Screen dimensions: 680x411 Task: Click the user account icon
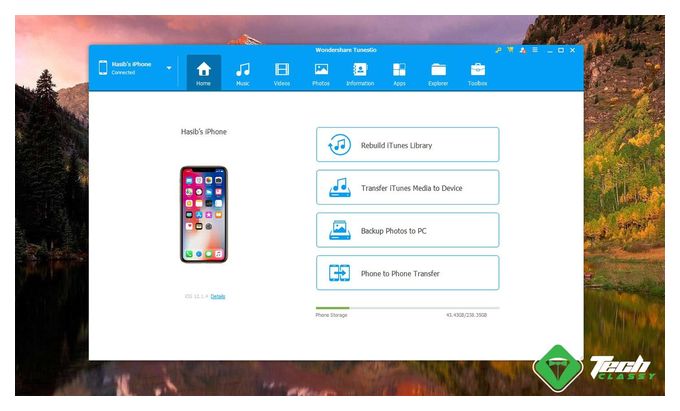[x=523, y=50]
